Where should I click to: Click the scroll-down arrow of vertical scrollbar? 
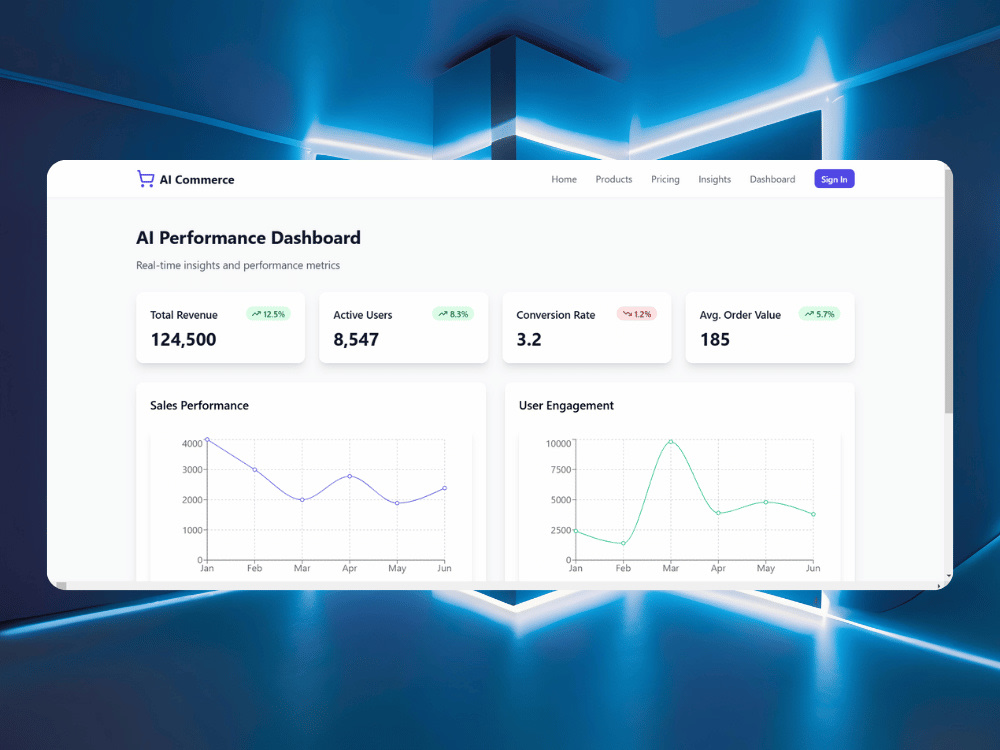949,576
